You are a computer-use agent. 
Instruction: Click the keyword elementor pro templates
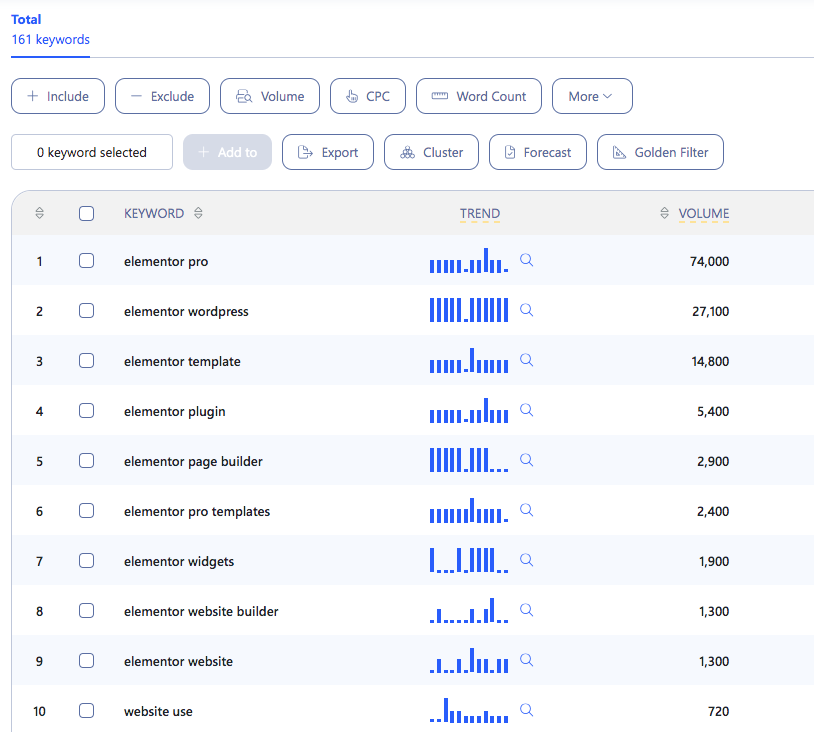pyautogui.click(x=197, y=511)
